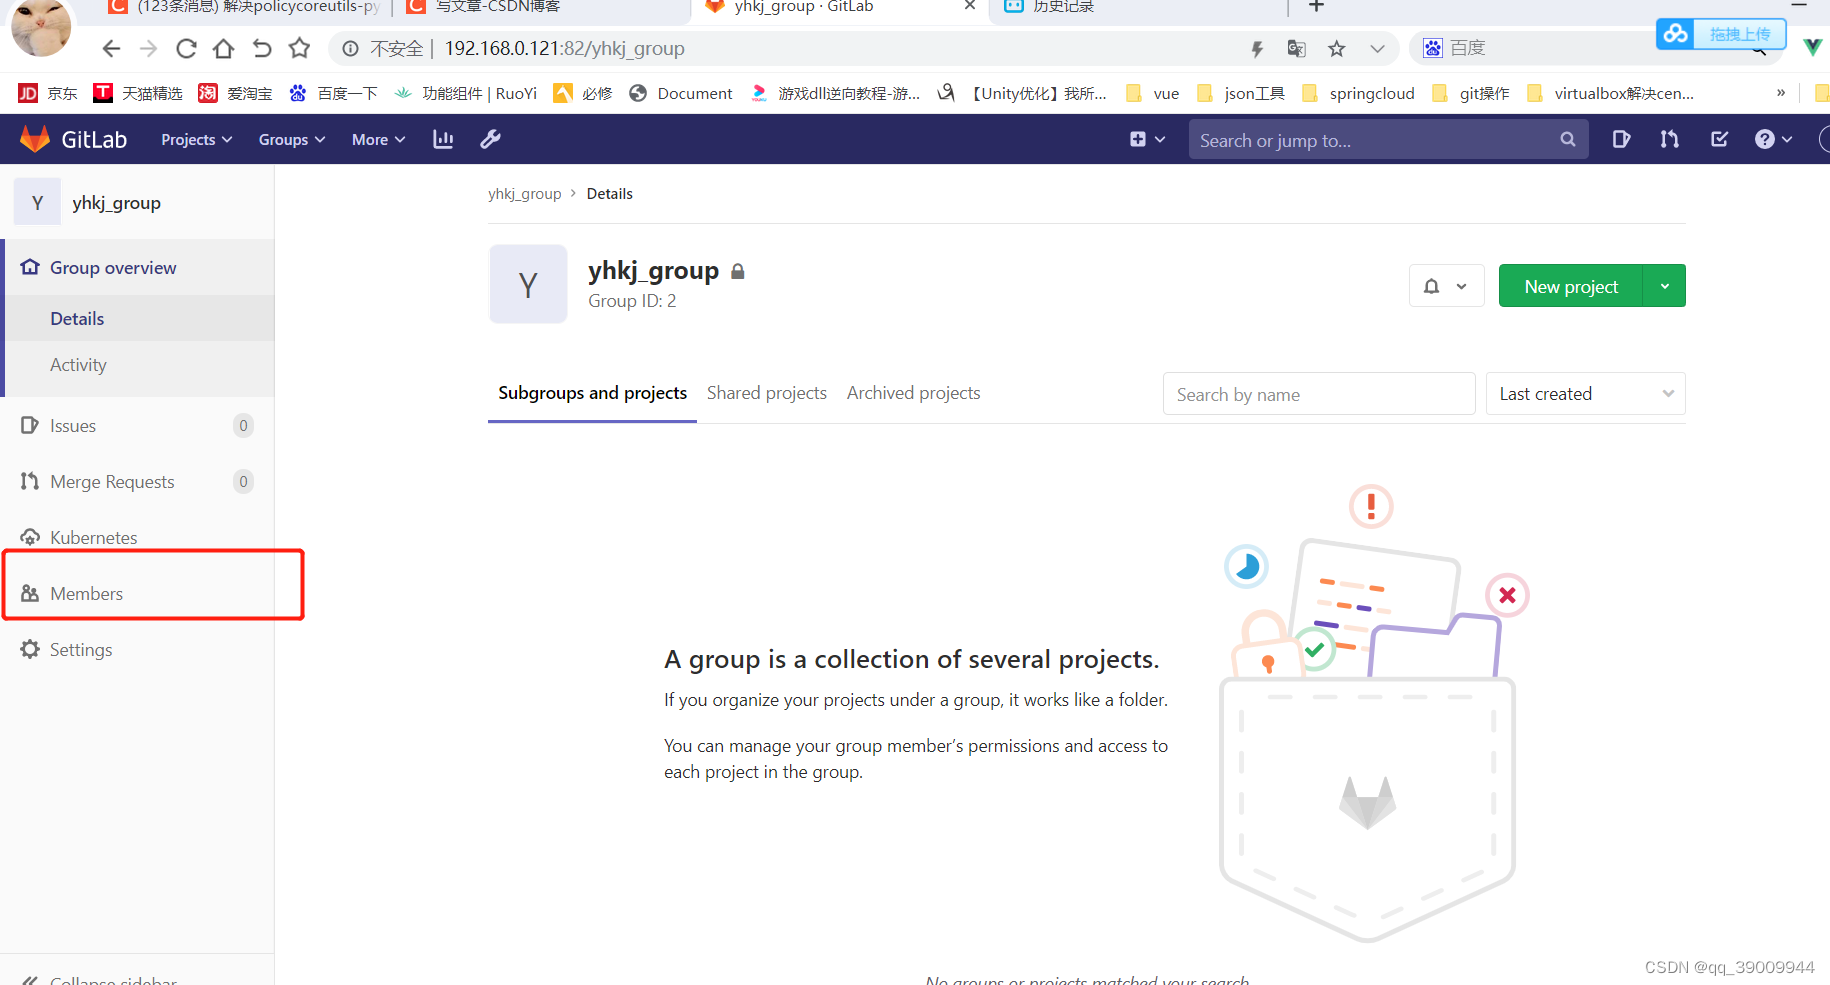Viewport: 1830px width, 985px height.
Task: Open Kubernetes in the sidebar
Action: tap(137, 537)
